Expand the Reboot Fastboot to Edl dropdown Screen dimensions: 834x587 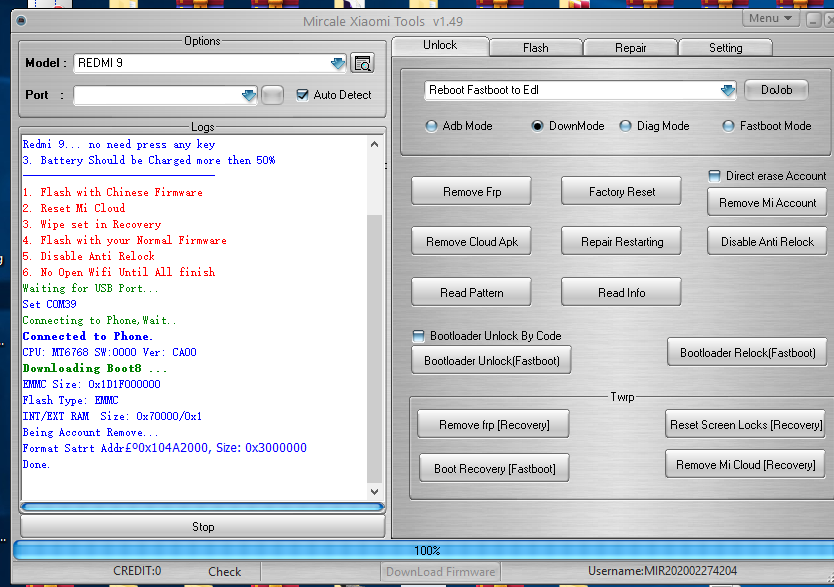[x=728, y=90]
